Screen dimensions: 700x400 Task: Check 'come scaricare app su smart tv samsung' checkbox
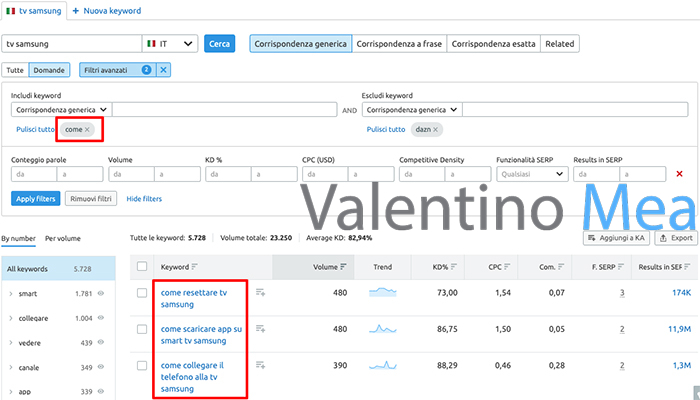point(142,329)
